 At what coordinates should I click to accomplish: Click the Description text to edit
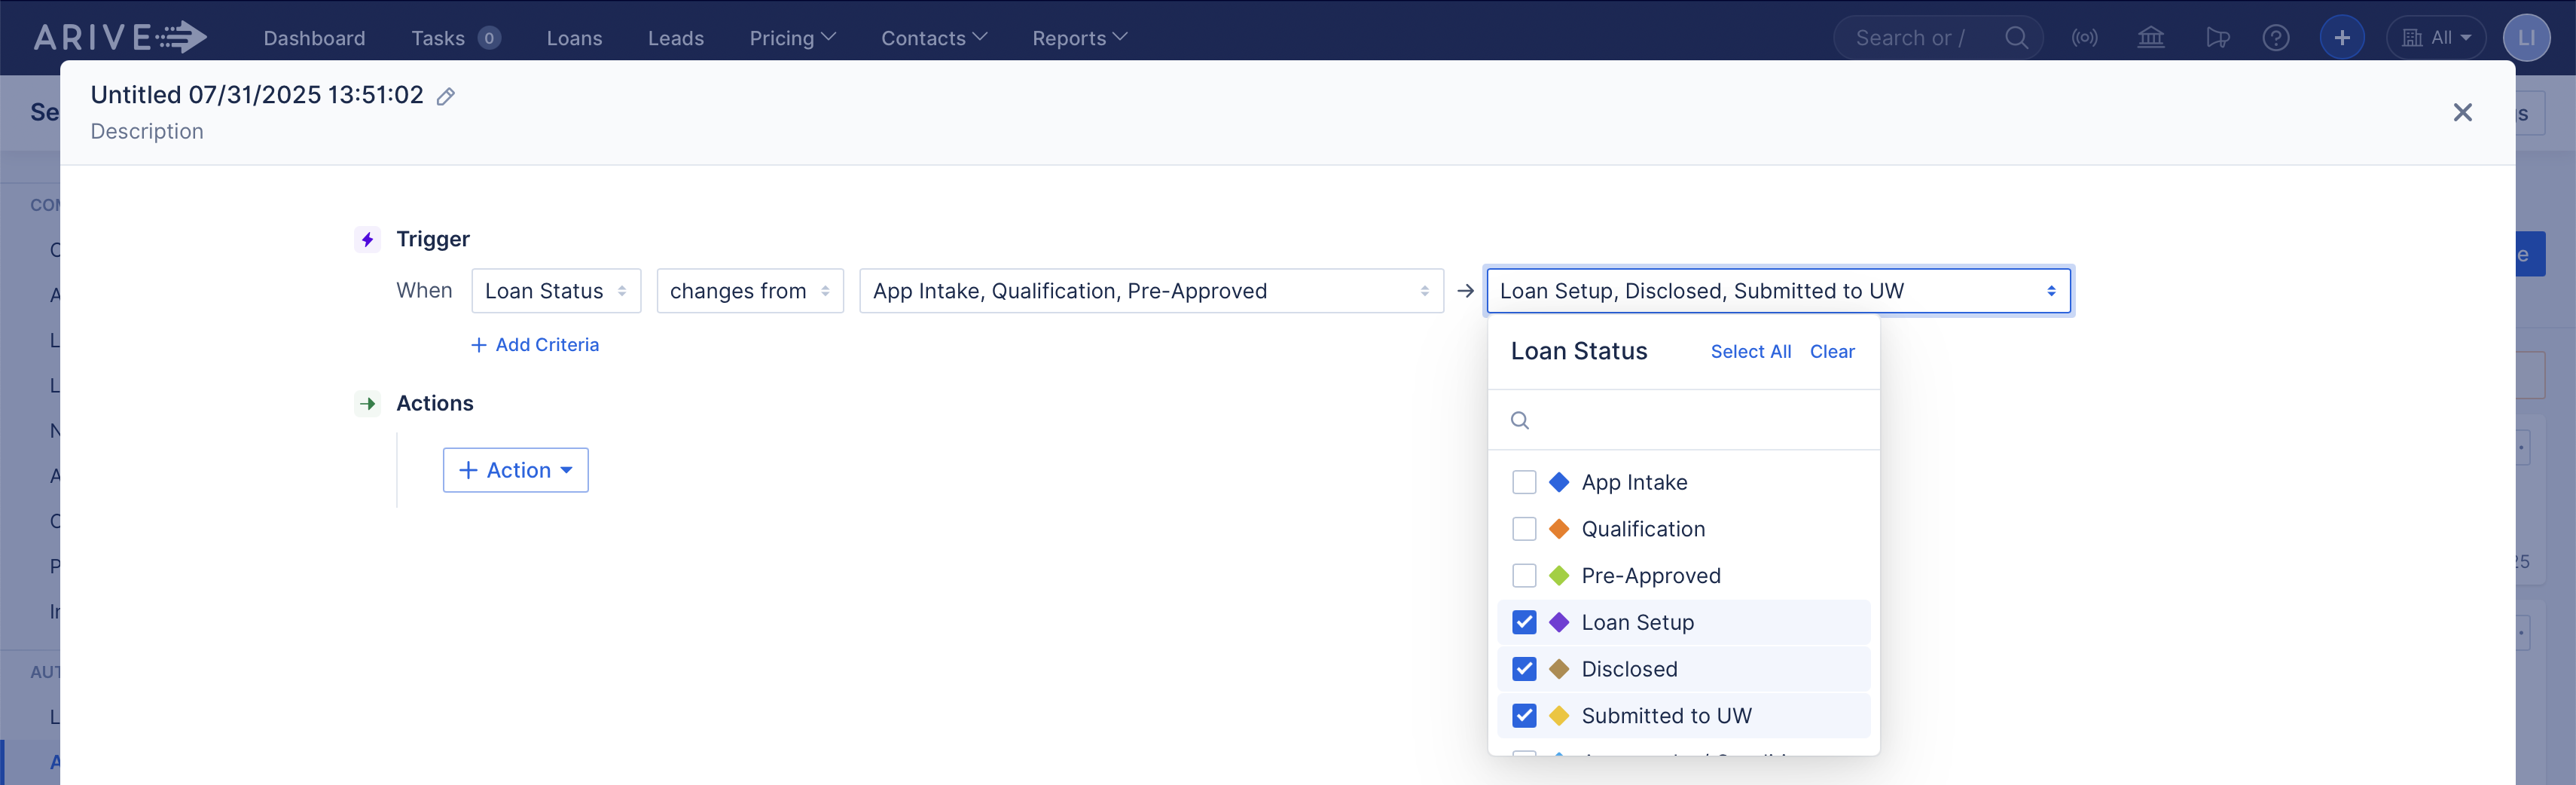point(147,132)
